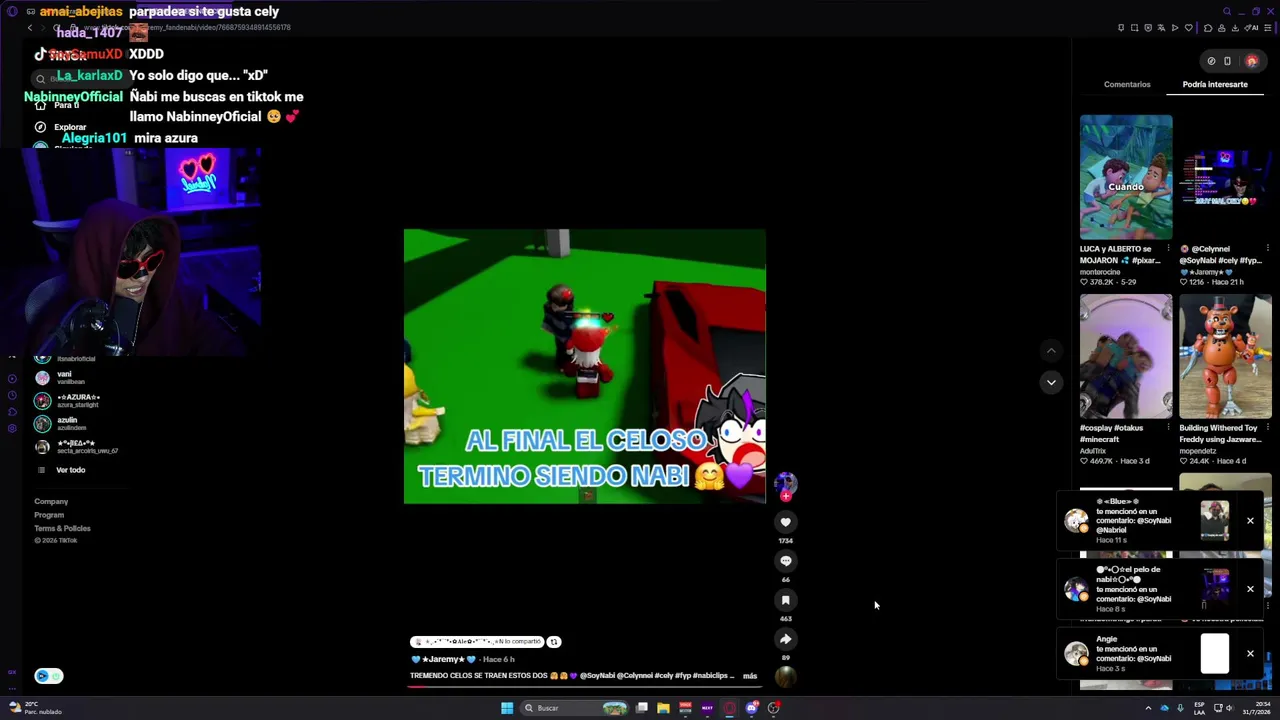Open the AI assistant icon in browser toolbar

[x=1253, y=28]
